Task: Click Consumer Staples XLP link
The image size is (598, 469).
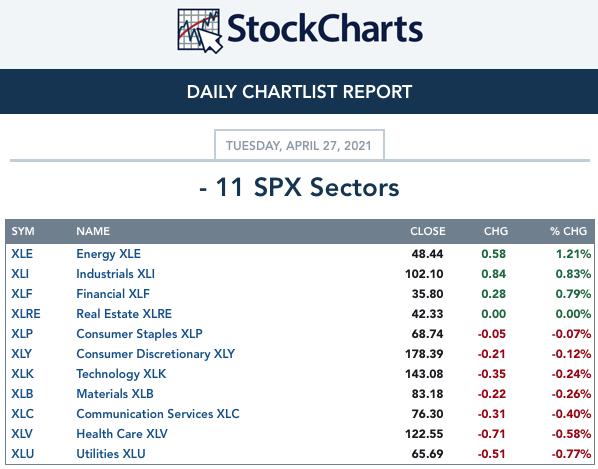Action: coord(139,334)
